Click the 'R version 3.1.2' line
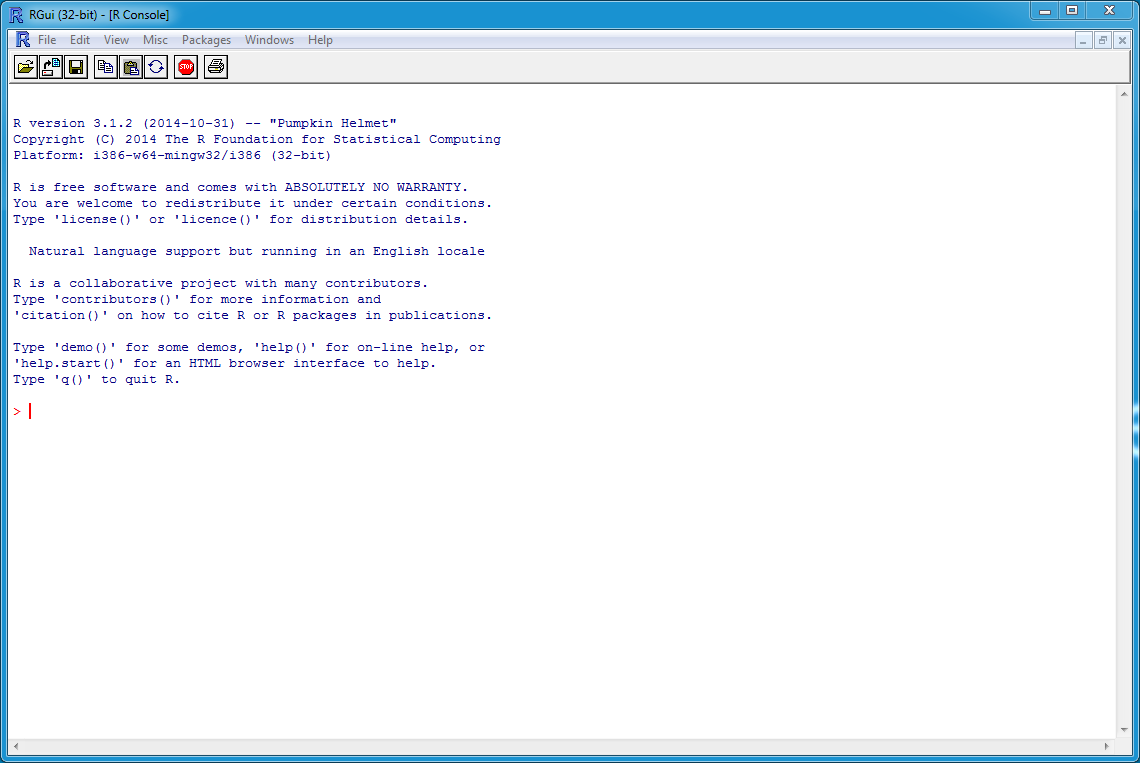This screenshot has height=763, width=1140. tap(204, 124)
